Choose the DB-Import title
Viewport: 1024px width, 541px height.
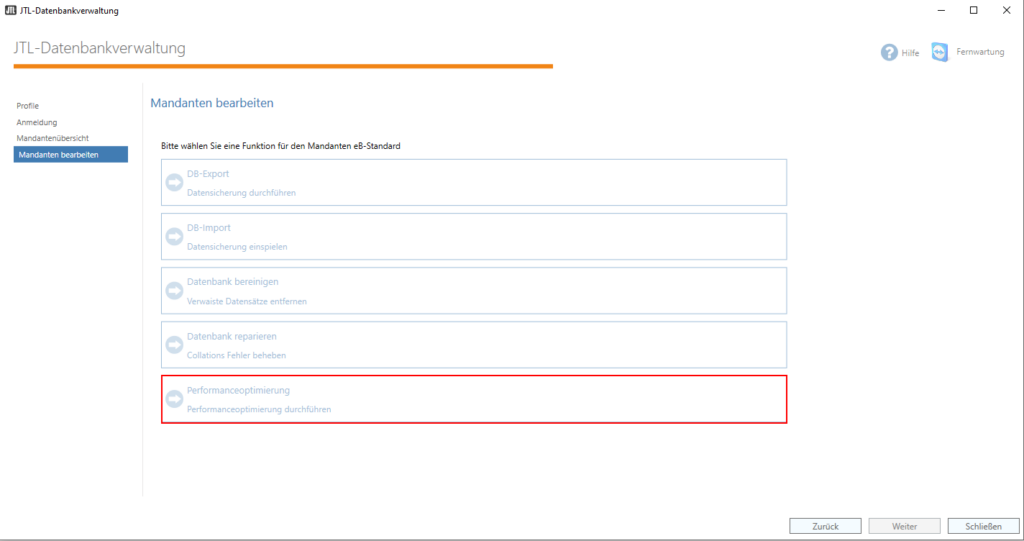[208, 228]
